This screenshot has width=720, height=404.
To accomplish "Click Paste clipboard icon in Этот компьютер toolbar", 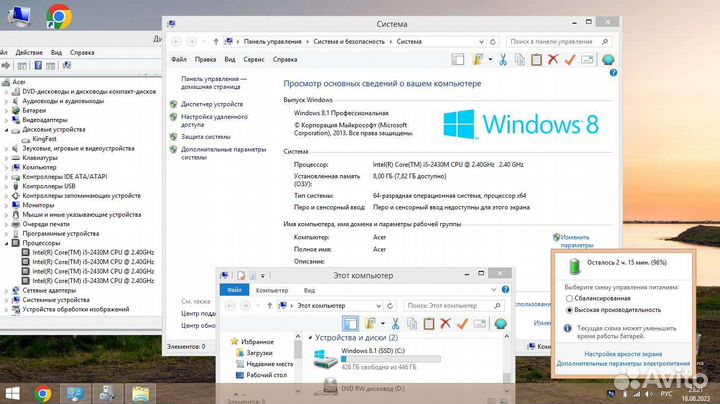I will point(429,324).
